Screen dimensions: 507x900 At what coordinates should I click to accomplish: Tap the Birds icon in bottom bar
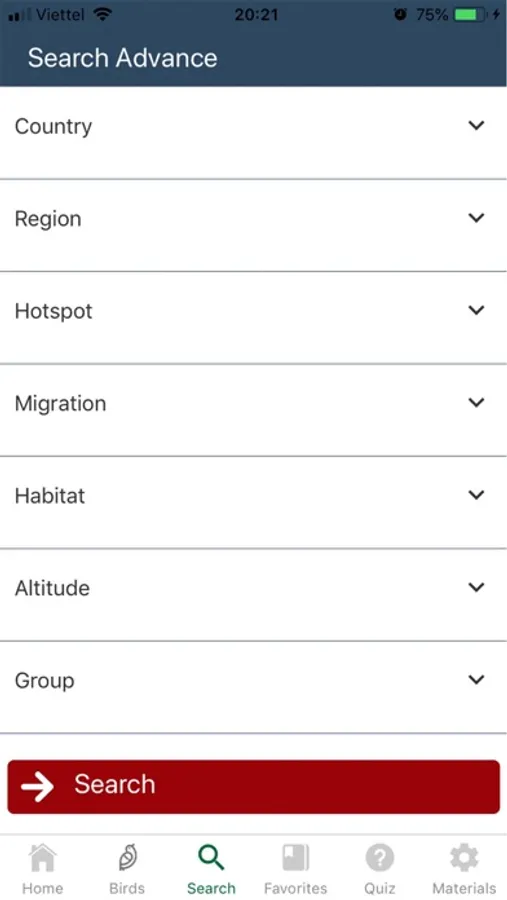pyautogui.click(x=127, y=858)
